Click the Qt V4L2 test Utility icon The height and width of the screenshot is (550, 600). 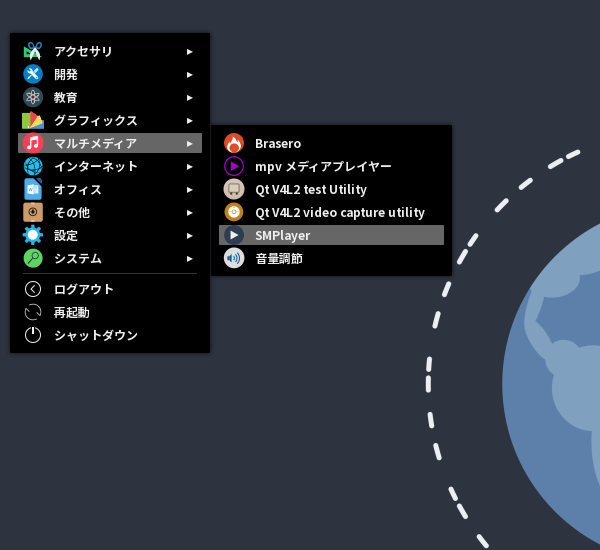pyautogui.click(x=234, y=189)
